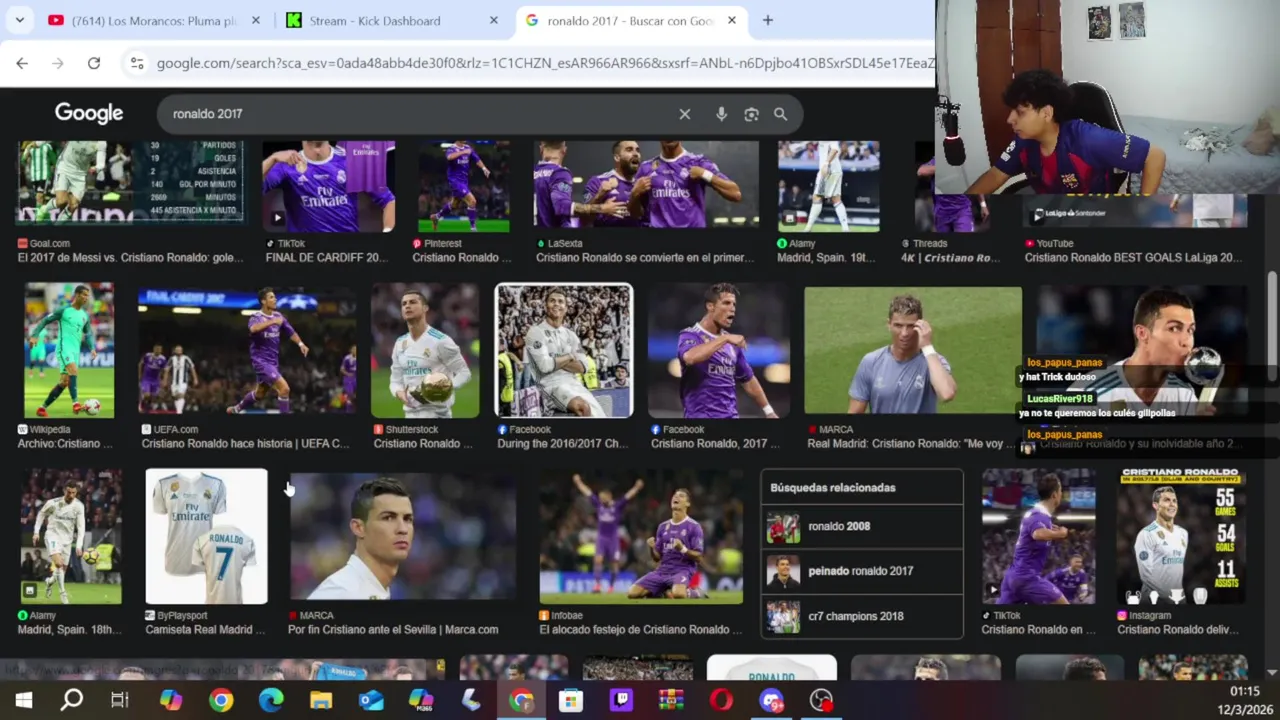Image resolution: width=1280 pixels, height=720 pixels.
Task: Close the Kick Dashboard tab
Action: click(493, 20)
